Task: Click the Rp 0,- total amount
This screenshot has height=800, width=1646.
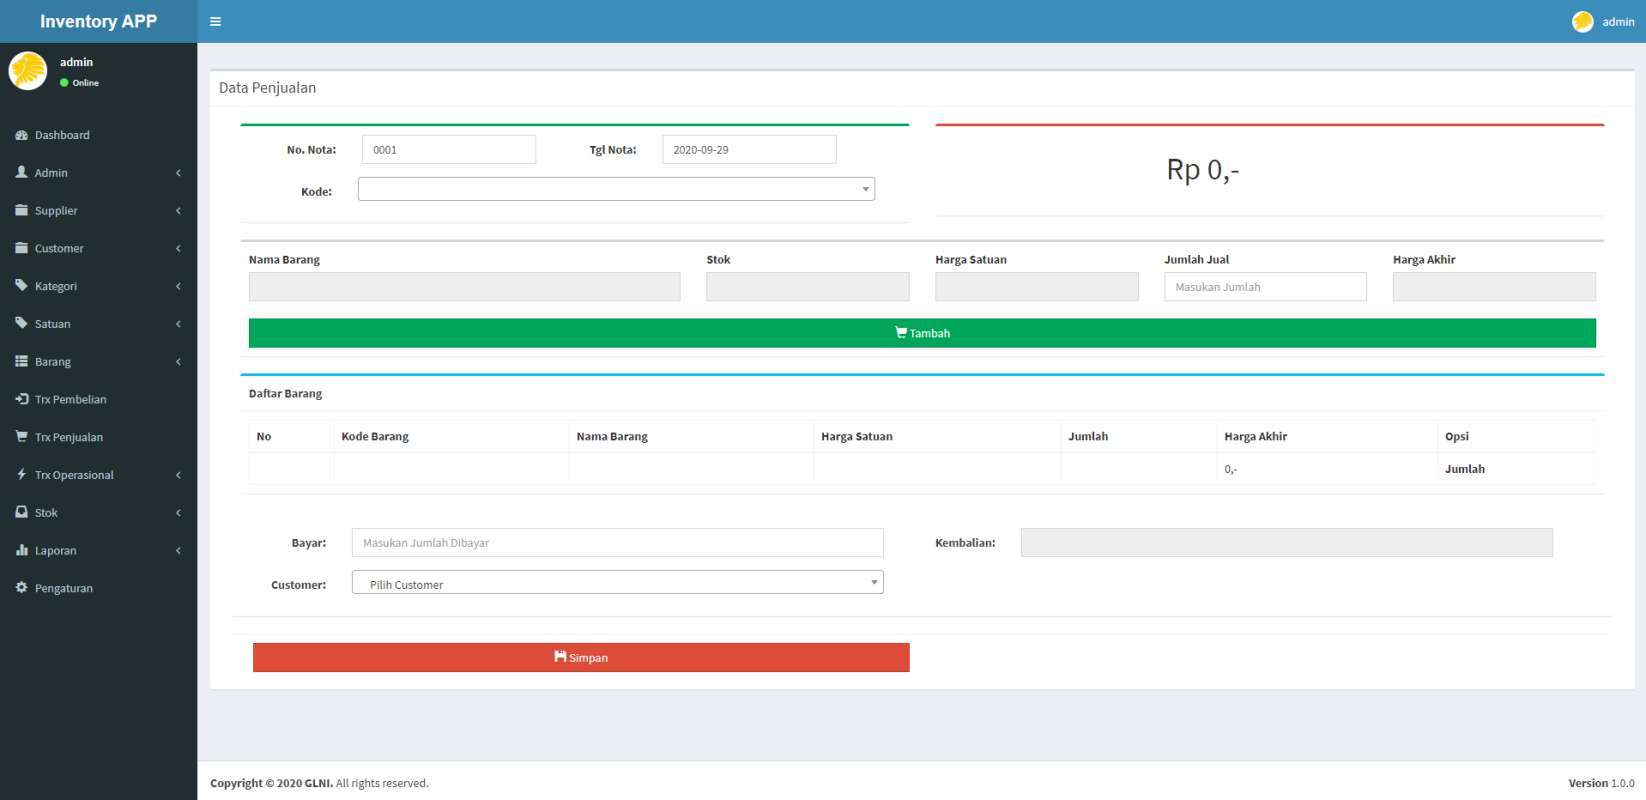Action: click(1203, 170)
